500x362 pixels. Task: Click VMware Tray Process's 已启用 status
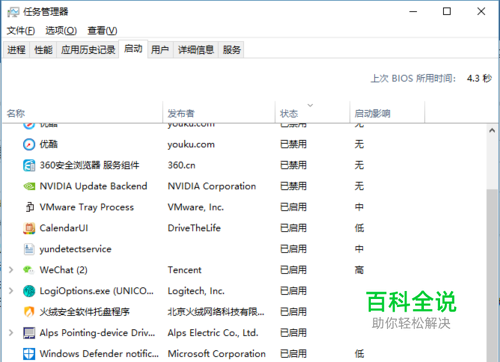293,207
